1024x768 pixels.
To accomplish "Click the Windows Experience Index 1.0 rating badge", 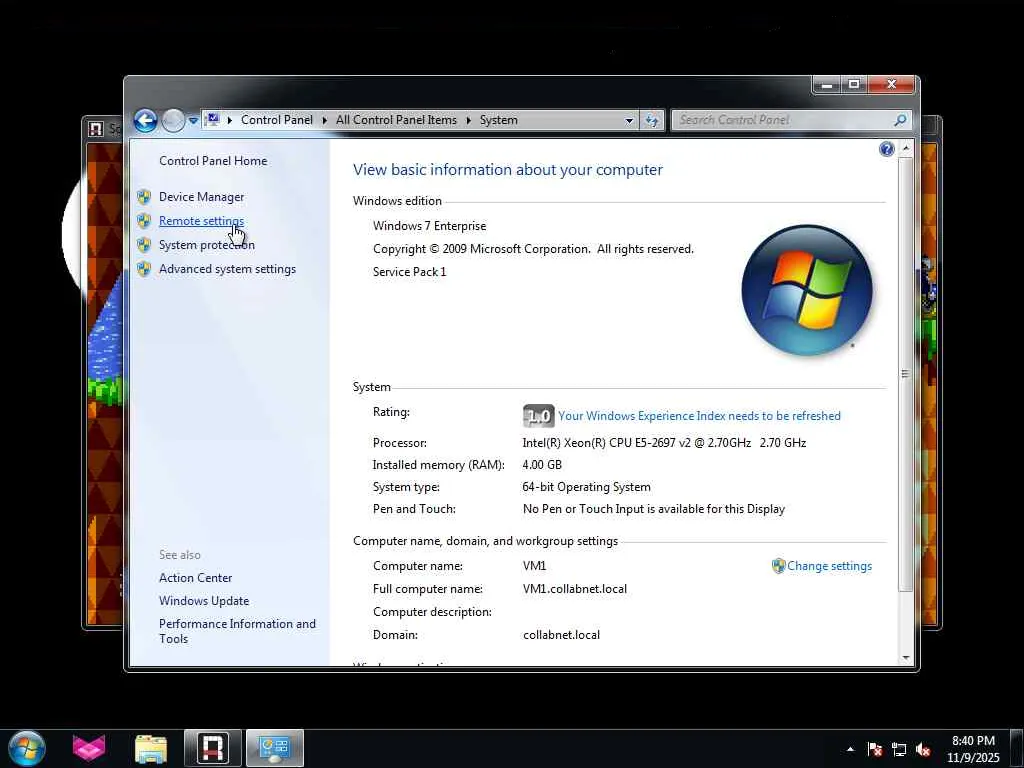I will [x=538, y=416].
